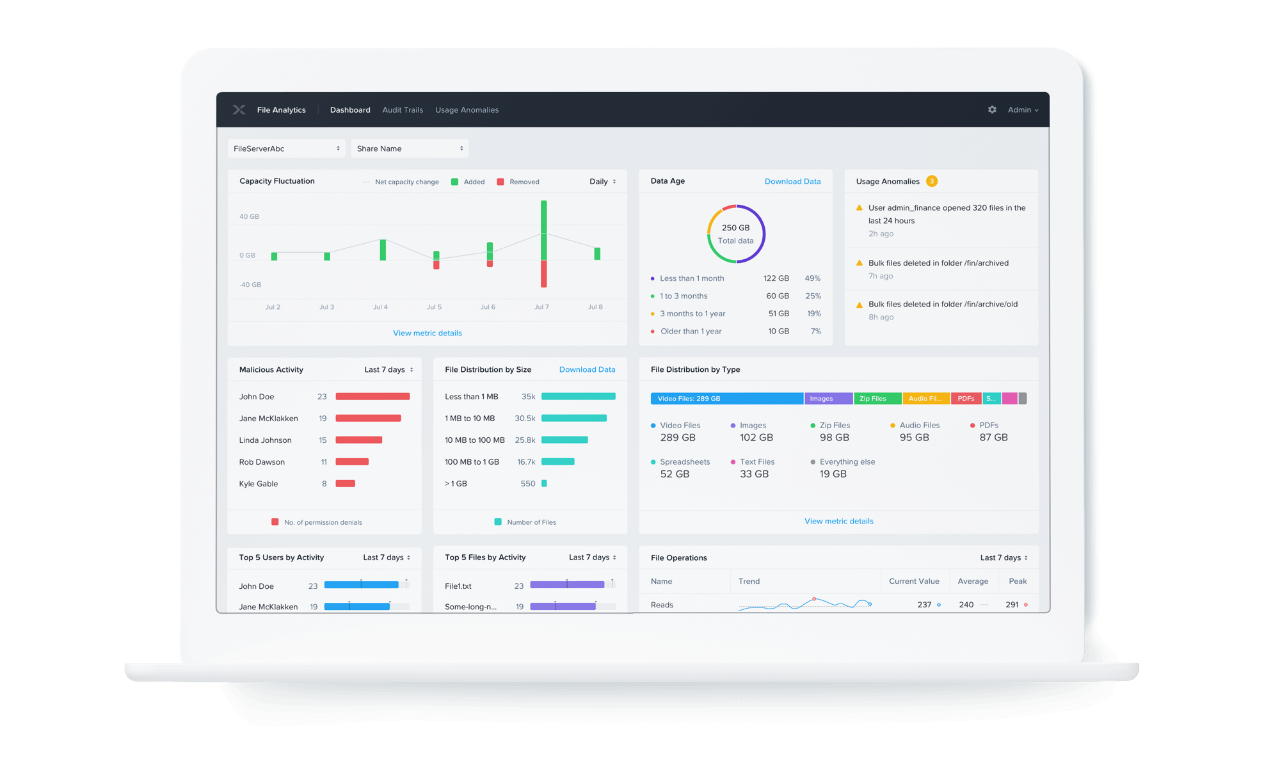Open the Usage Anomalies page
The image size is (1280, 768).
point(467,110)
